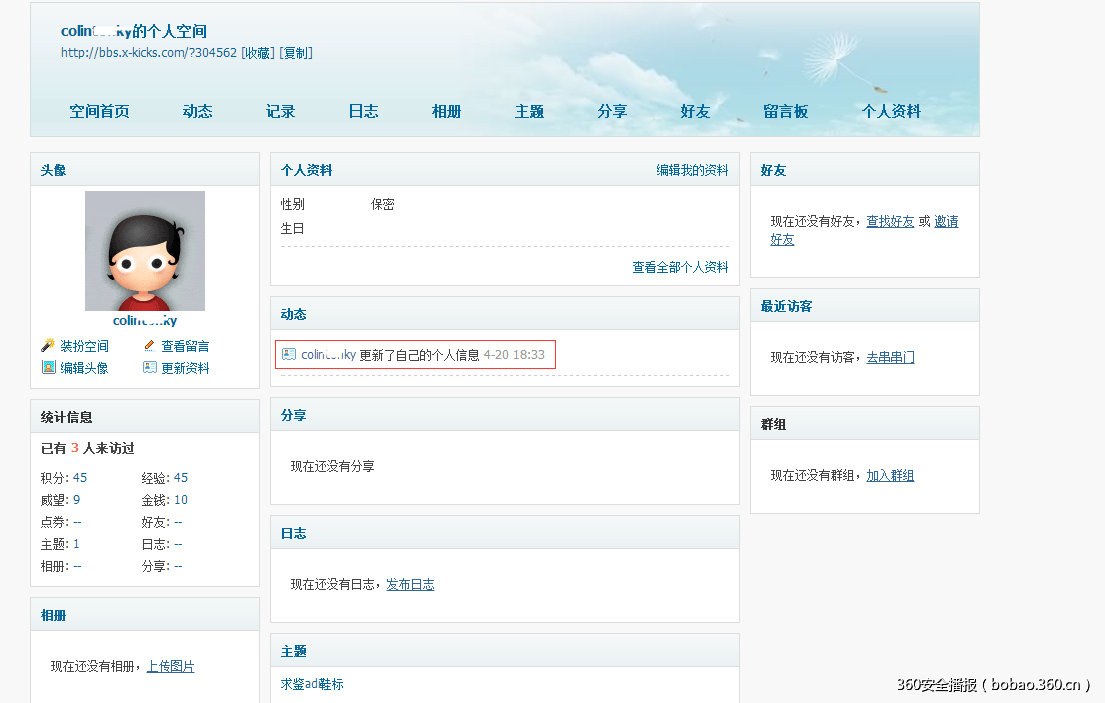Upload a photo via 上传图片
This screenshot has height=703, width=1105.
[x=170, y=666]
